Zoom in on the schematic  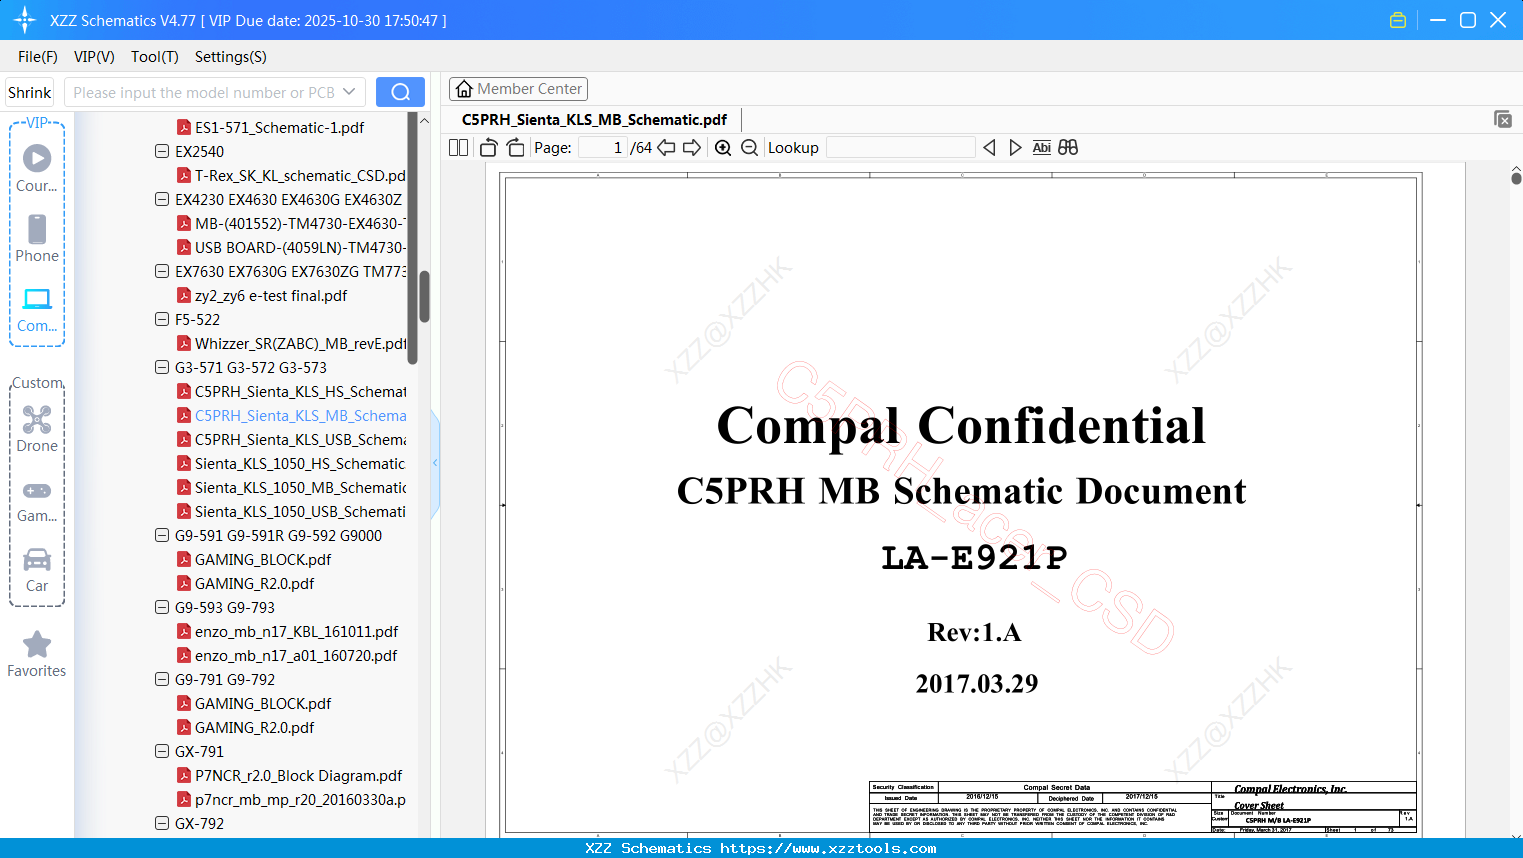point(723,148)
